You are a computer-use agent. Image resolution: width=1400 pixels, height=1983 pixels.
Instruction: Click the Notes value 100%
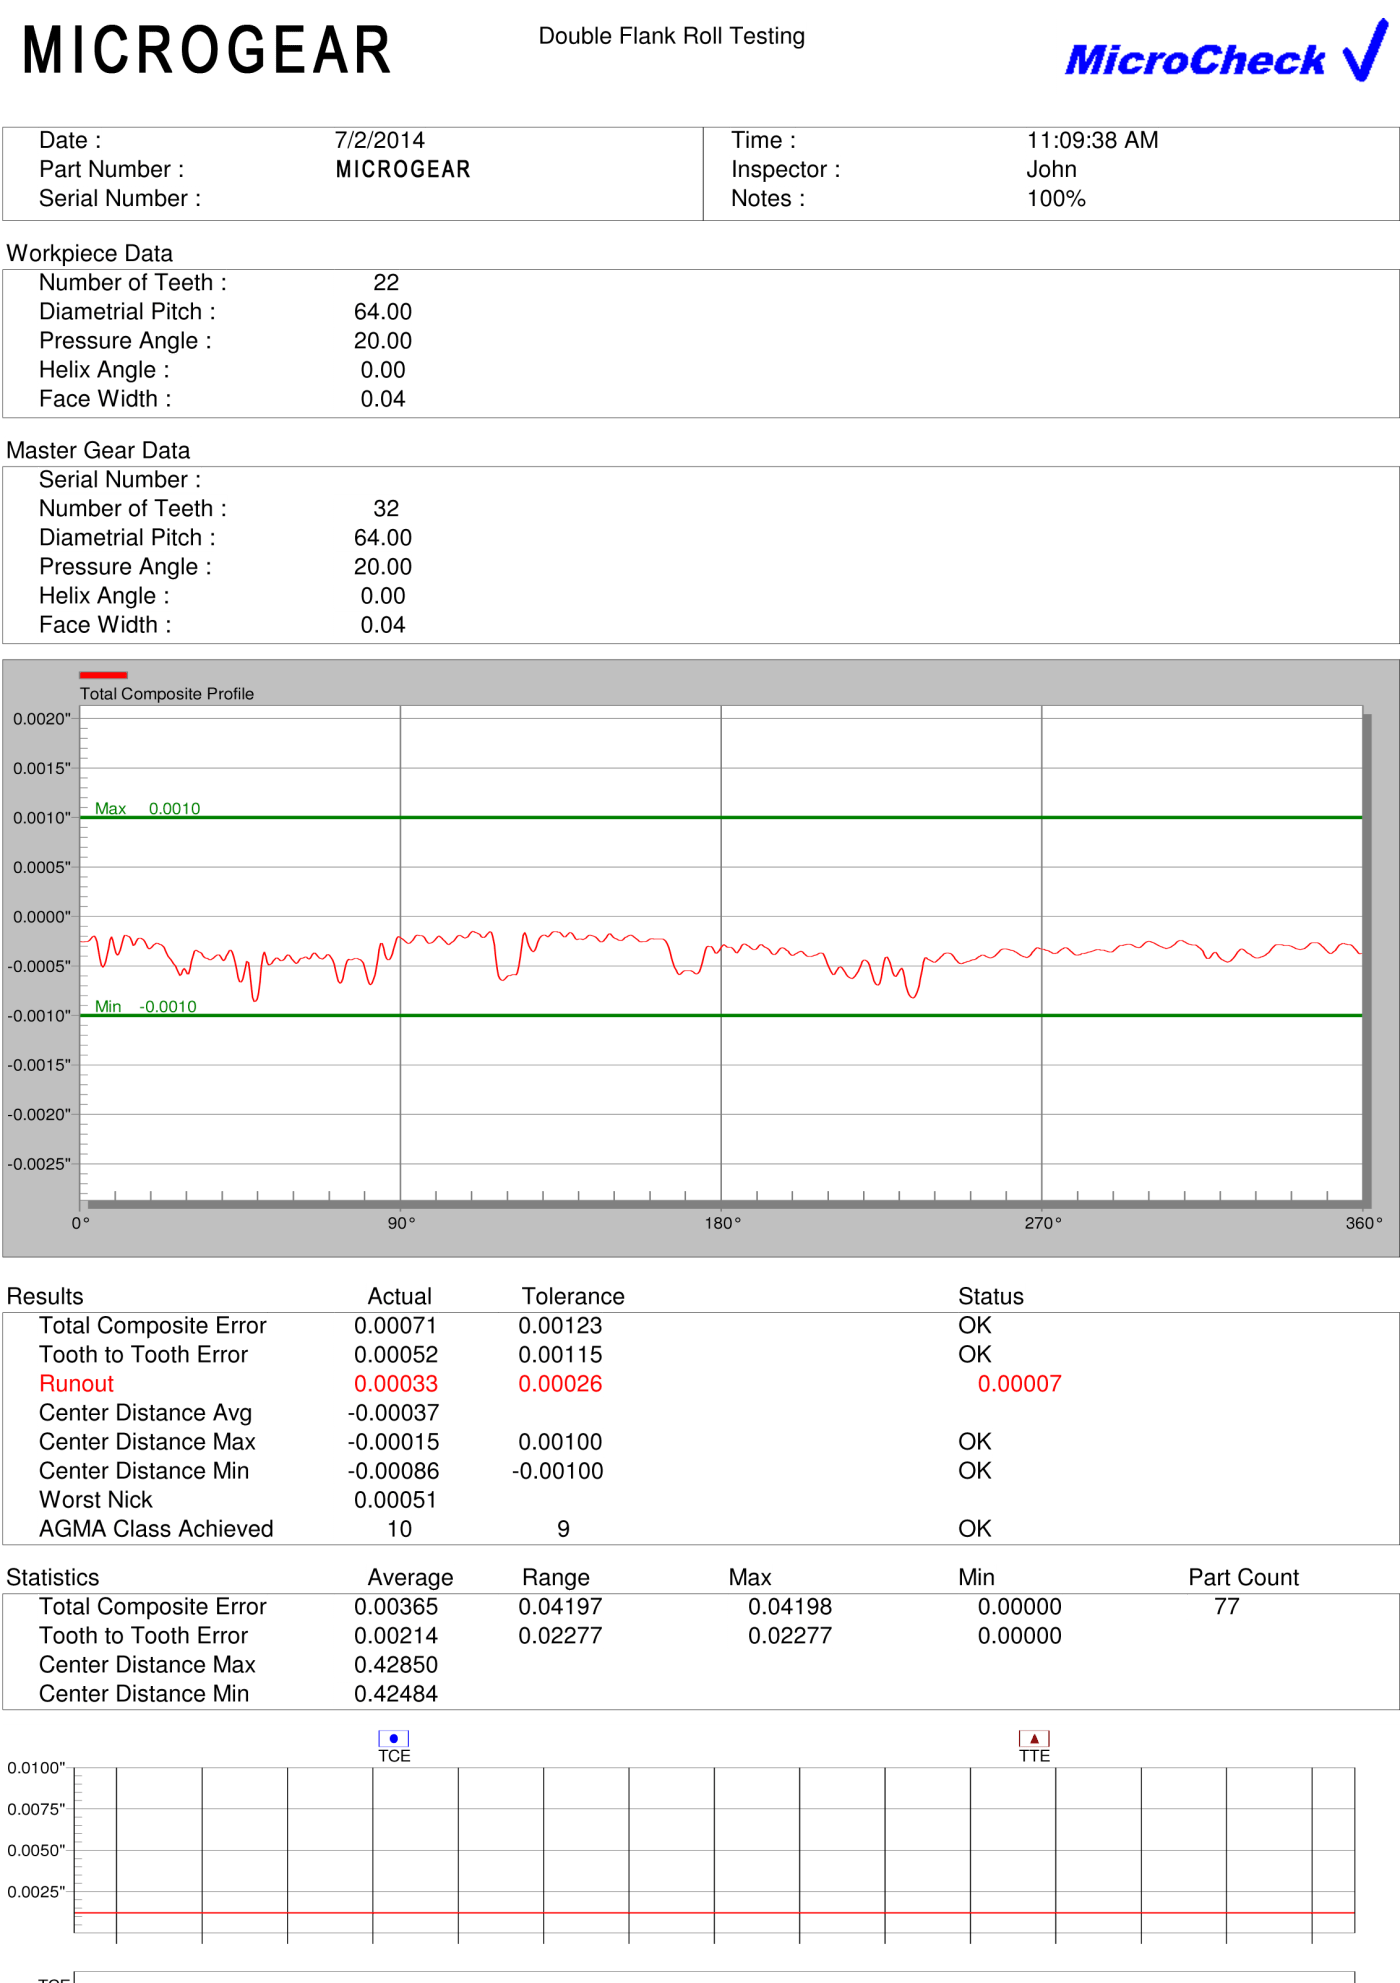[x=1056, y=198]
